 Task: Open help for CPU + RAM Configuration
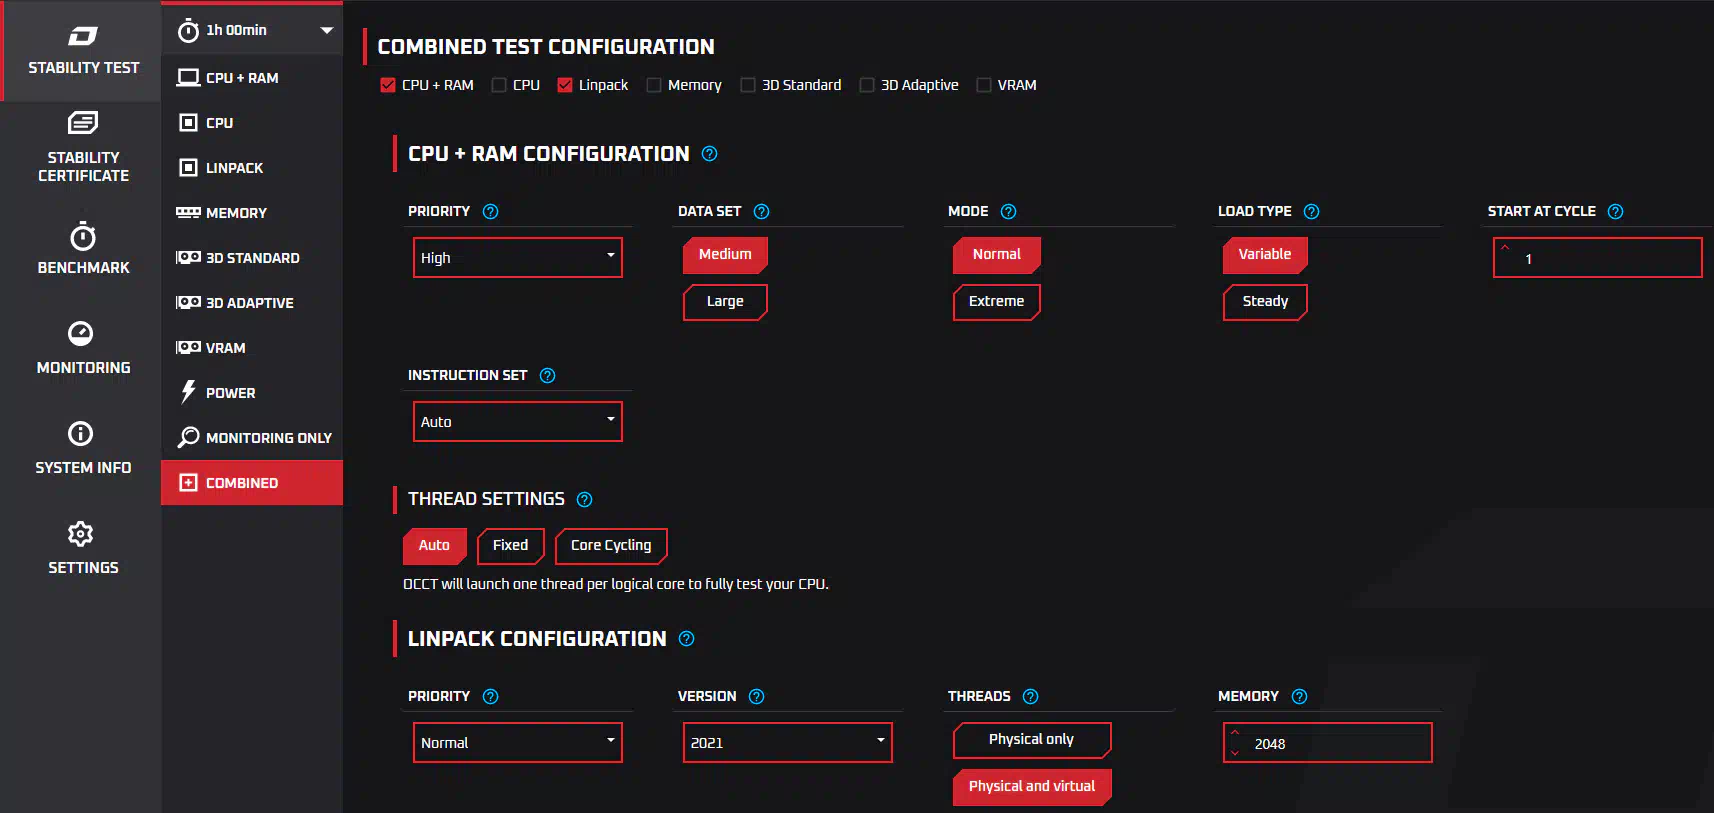coord(710,153)
